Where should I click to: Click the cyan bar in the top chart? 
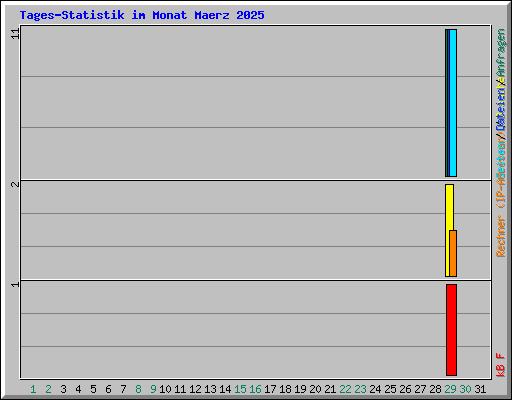(x=453, y=103)
